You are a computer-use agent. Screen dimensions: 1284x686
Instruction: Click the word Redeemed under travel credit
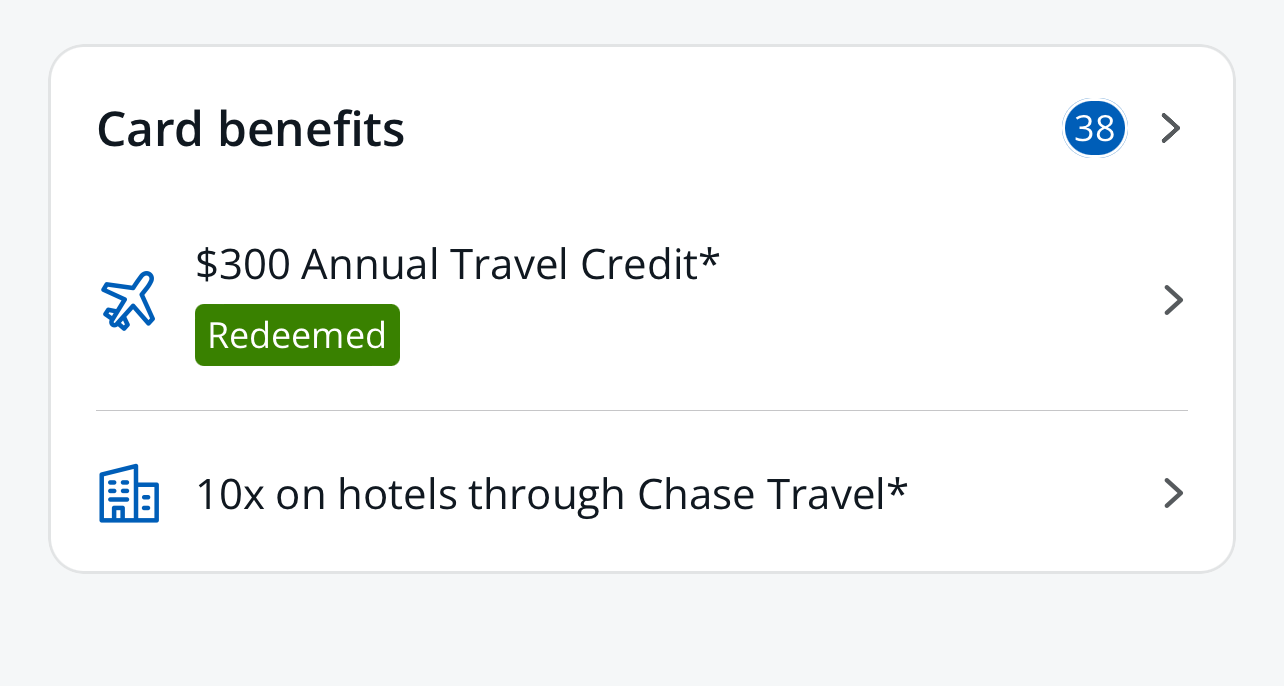click(297, 335)
